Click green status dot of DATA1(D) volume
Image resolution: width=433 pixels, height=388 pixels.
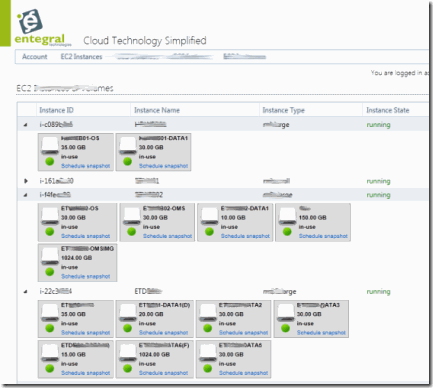[x=128, y=328]
